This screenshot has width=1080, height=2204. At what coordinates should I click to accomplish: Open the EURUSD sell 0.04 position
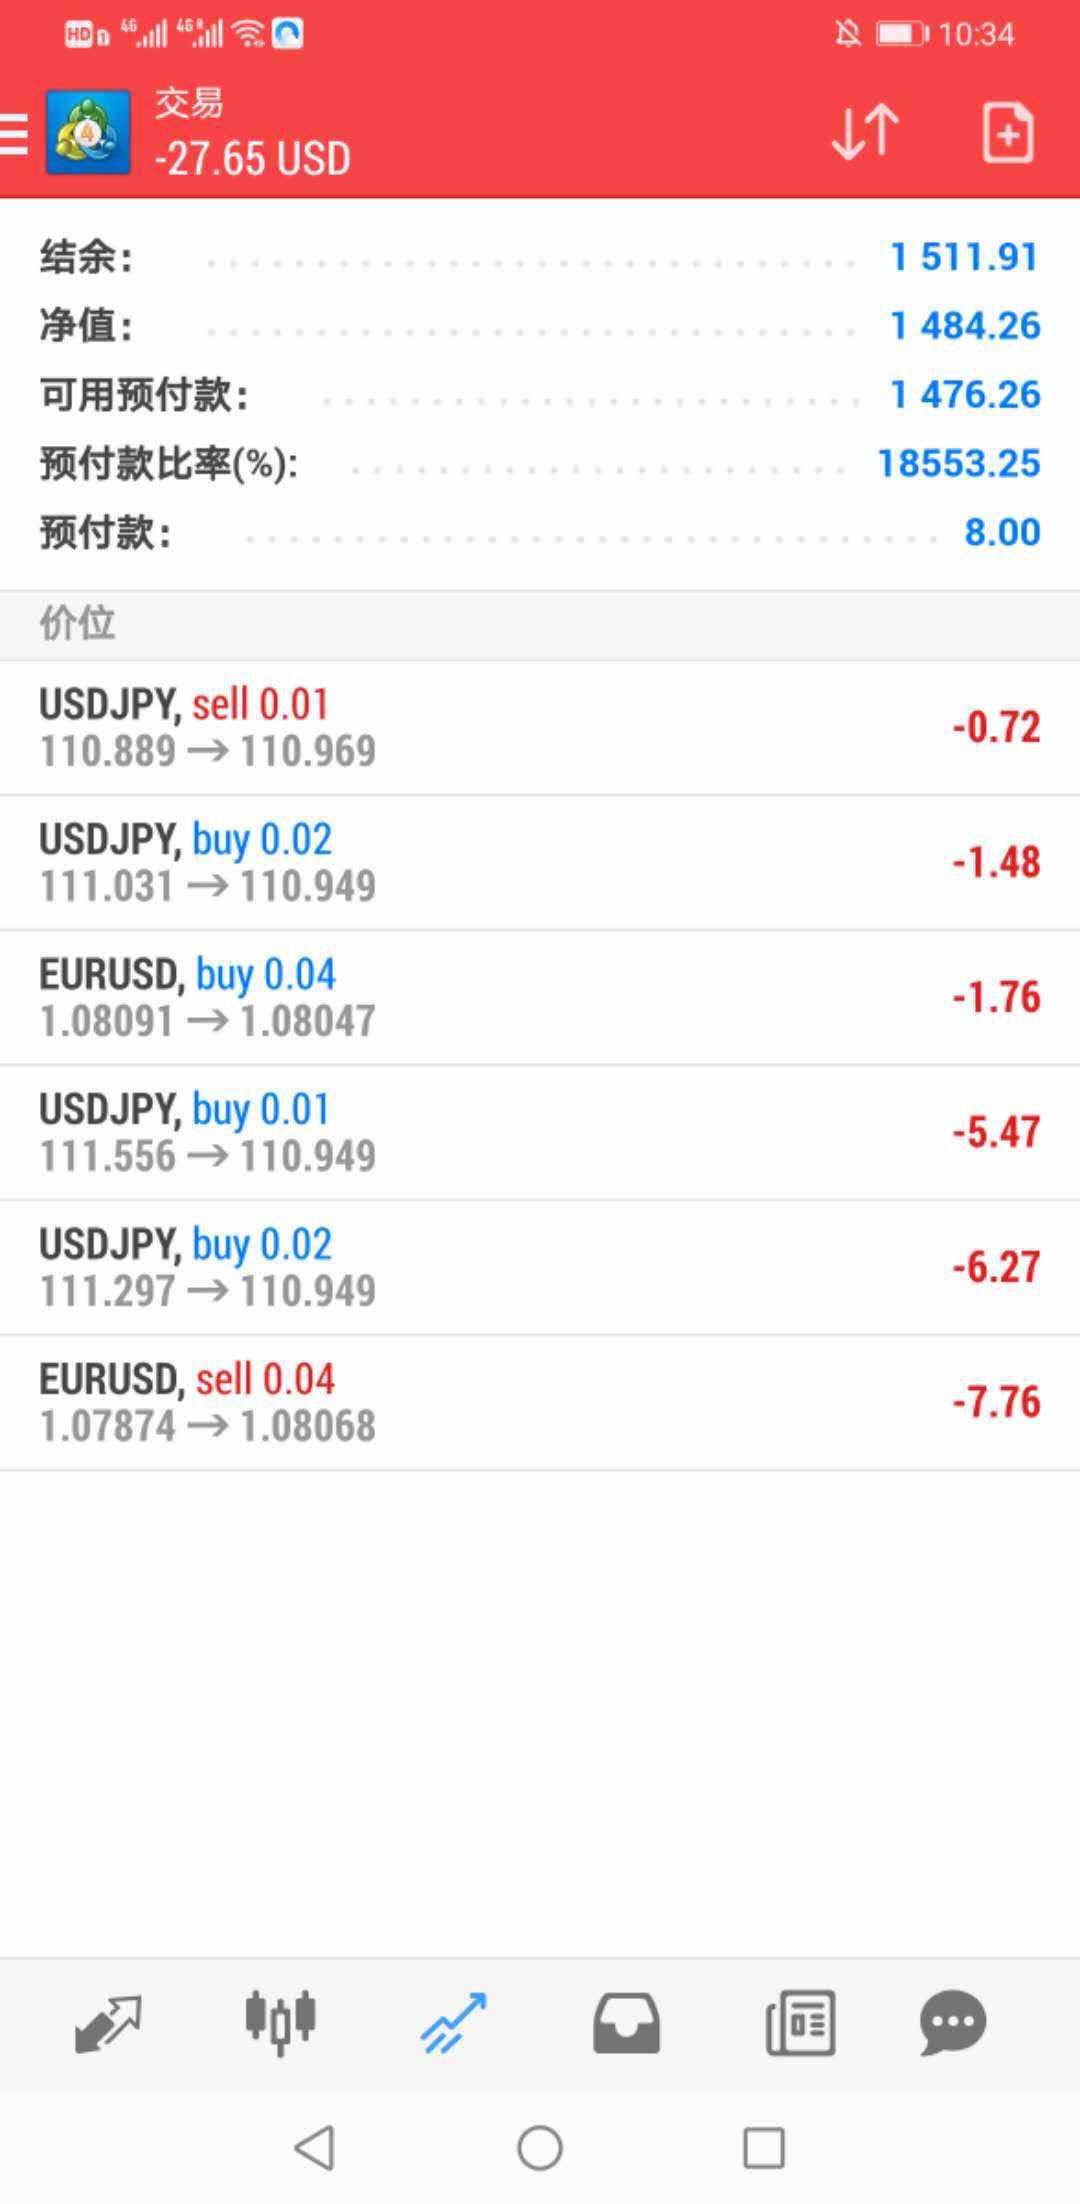click(540, 1402)
